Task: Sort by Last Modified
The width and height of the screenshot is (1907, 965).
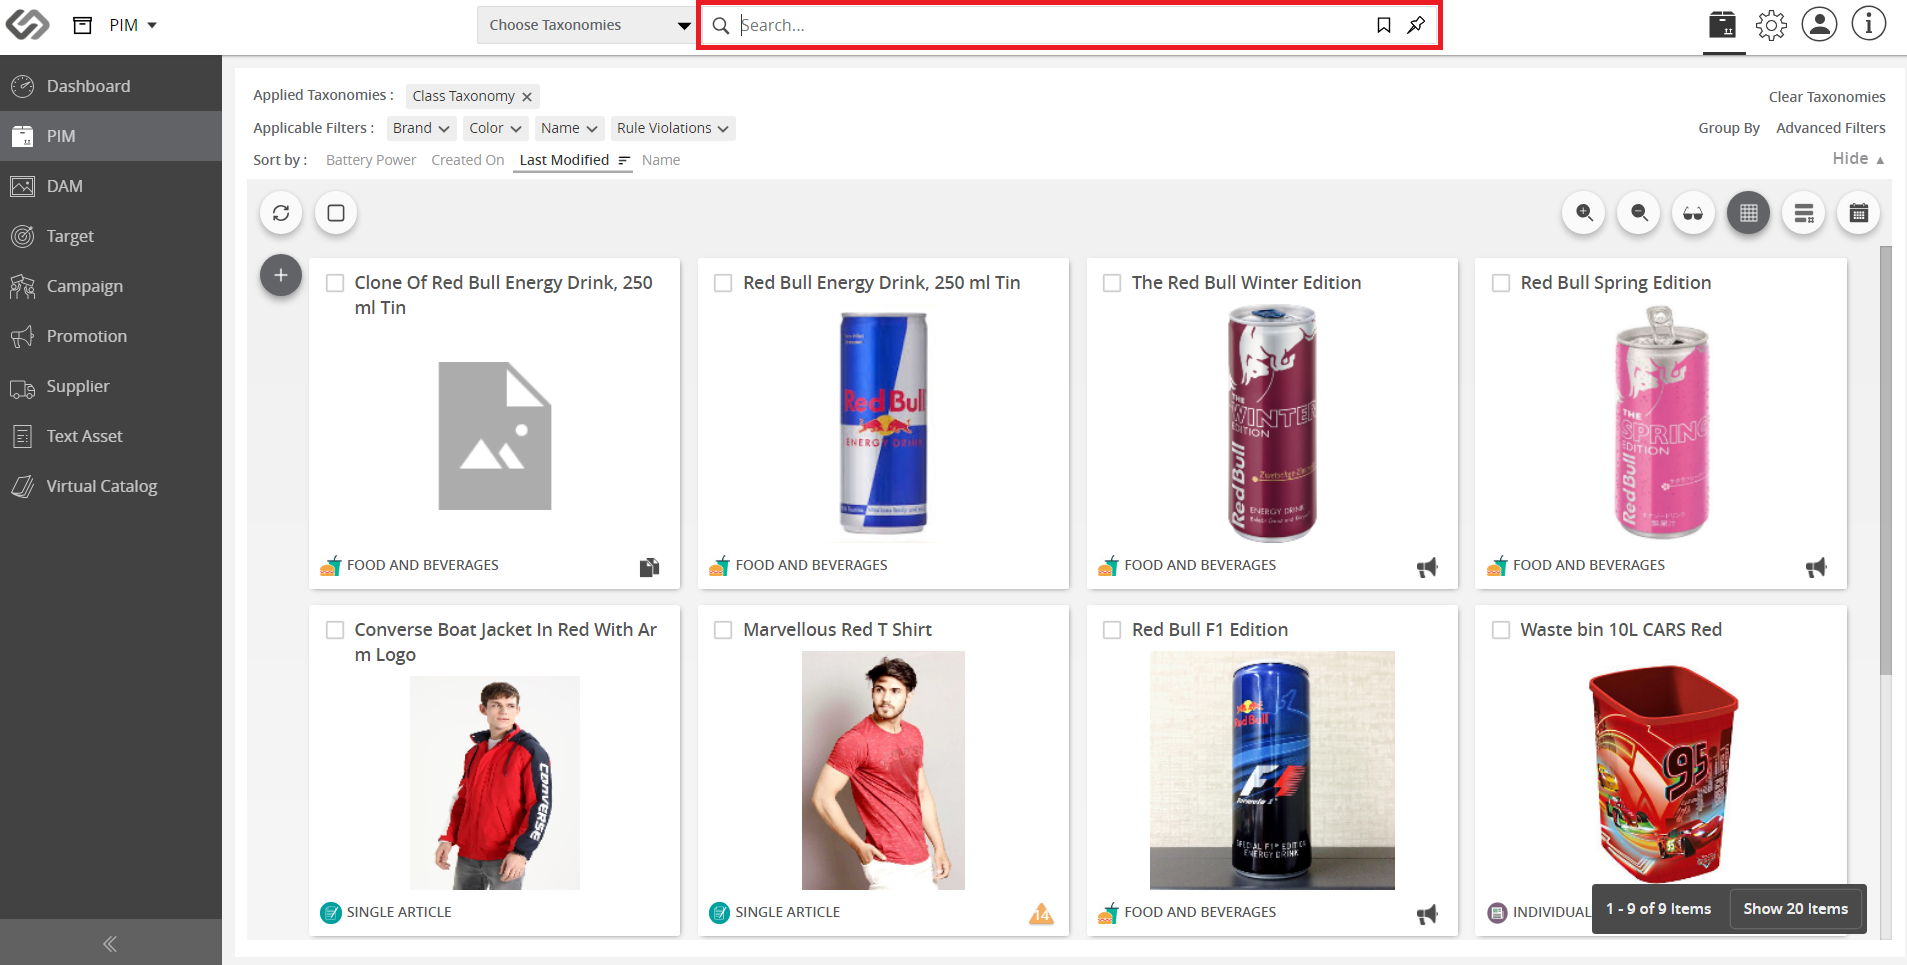Action: 573,160
